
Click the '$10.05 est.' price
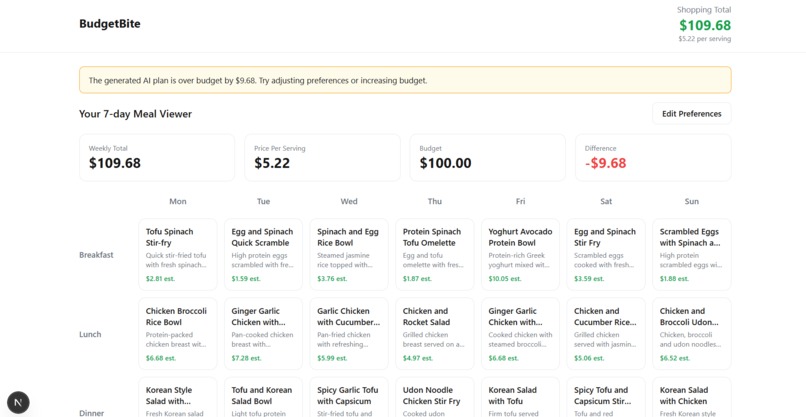click(505, 279)
